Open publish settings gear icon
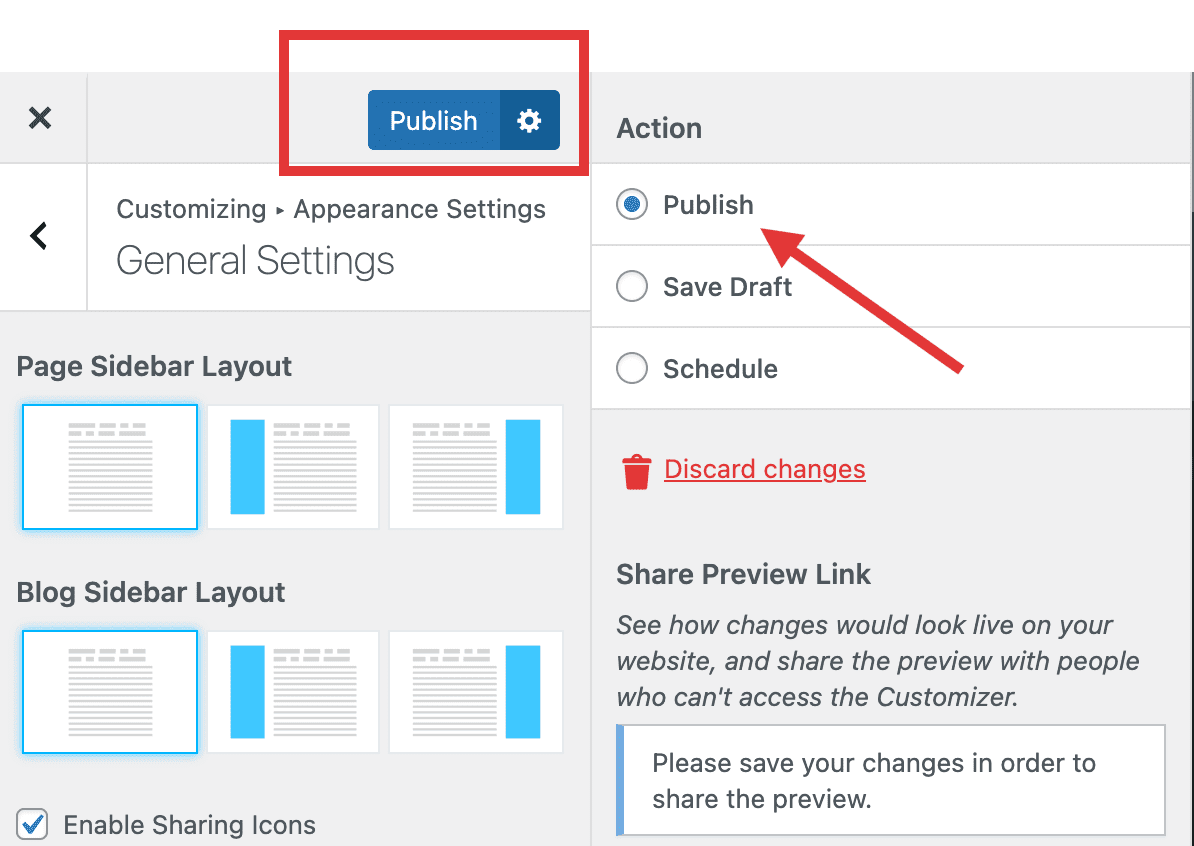Viewport: 1194px width, 846px height. click(529, 120)
